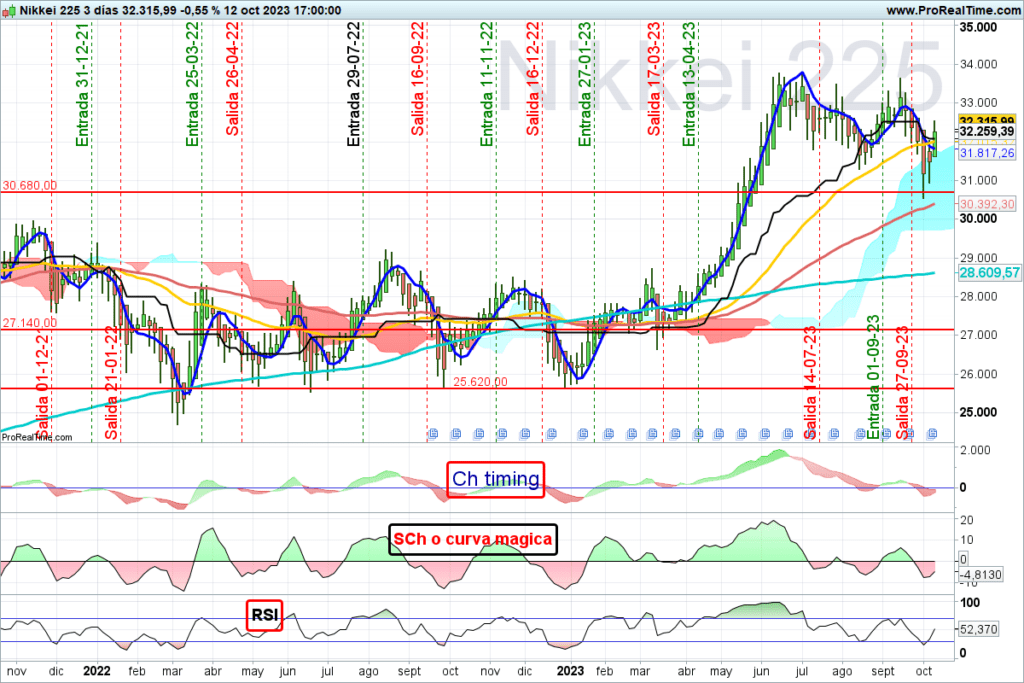Click the 34.000 price axis label
1024x683 pixels.
[978, 64]
